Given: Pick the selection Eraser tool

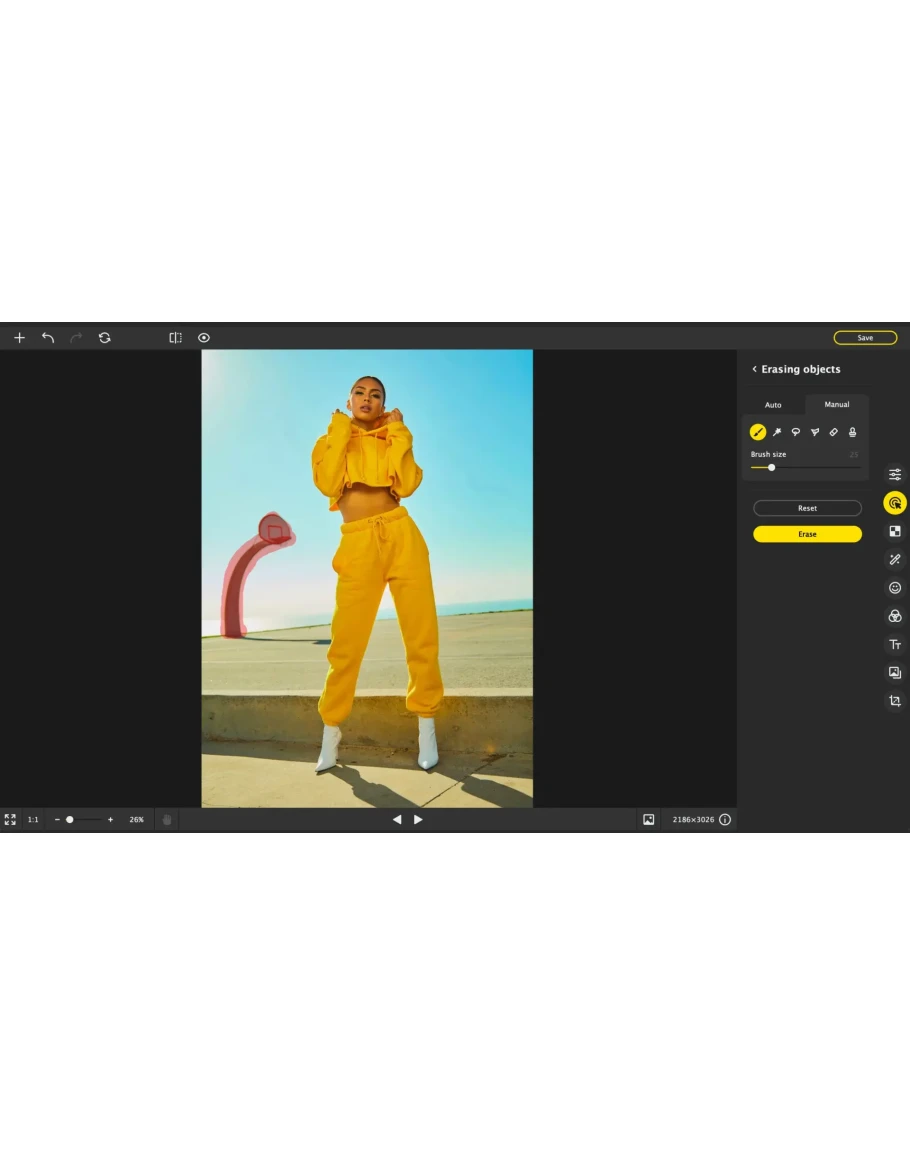Looking at the screenshot, I should click(x=834, y=432).
